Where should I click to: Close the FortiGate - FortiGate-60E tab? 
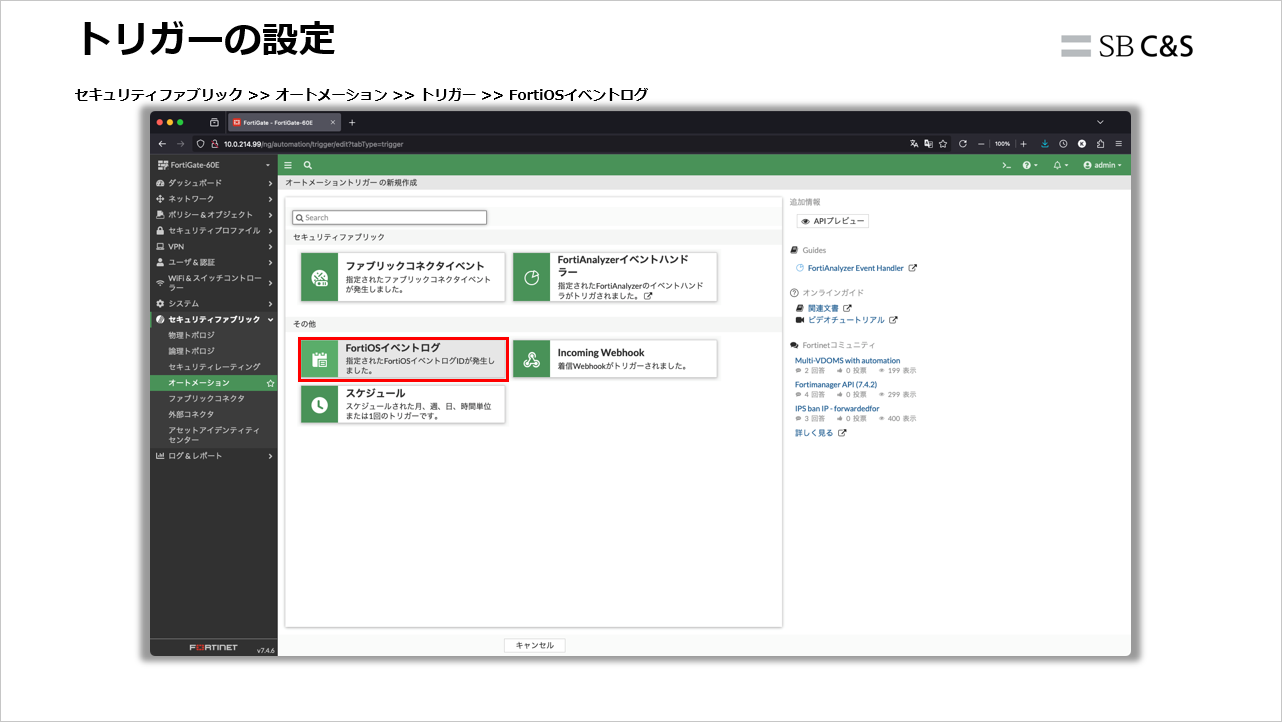tap(333, 122)
